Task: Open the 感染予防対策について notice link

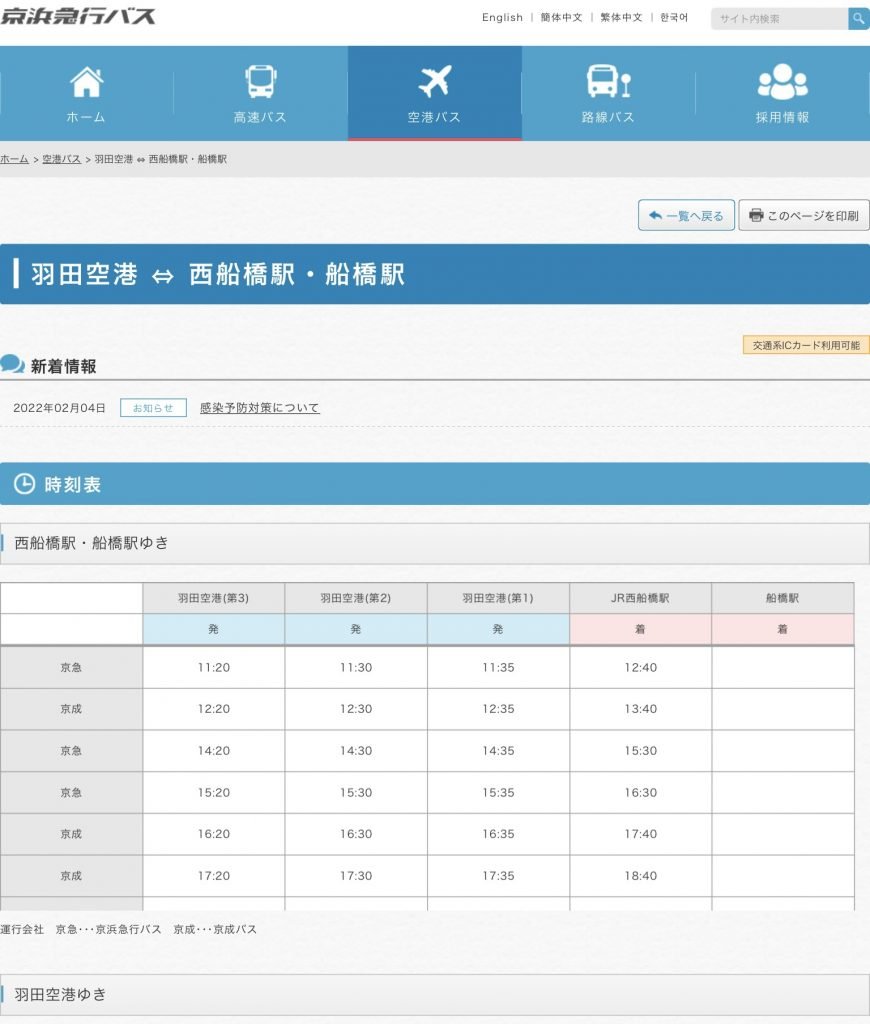Action: tap(260, 408)
